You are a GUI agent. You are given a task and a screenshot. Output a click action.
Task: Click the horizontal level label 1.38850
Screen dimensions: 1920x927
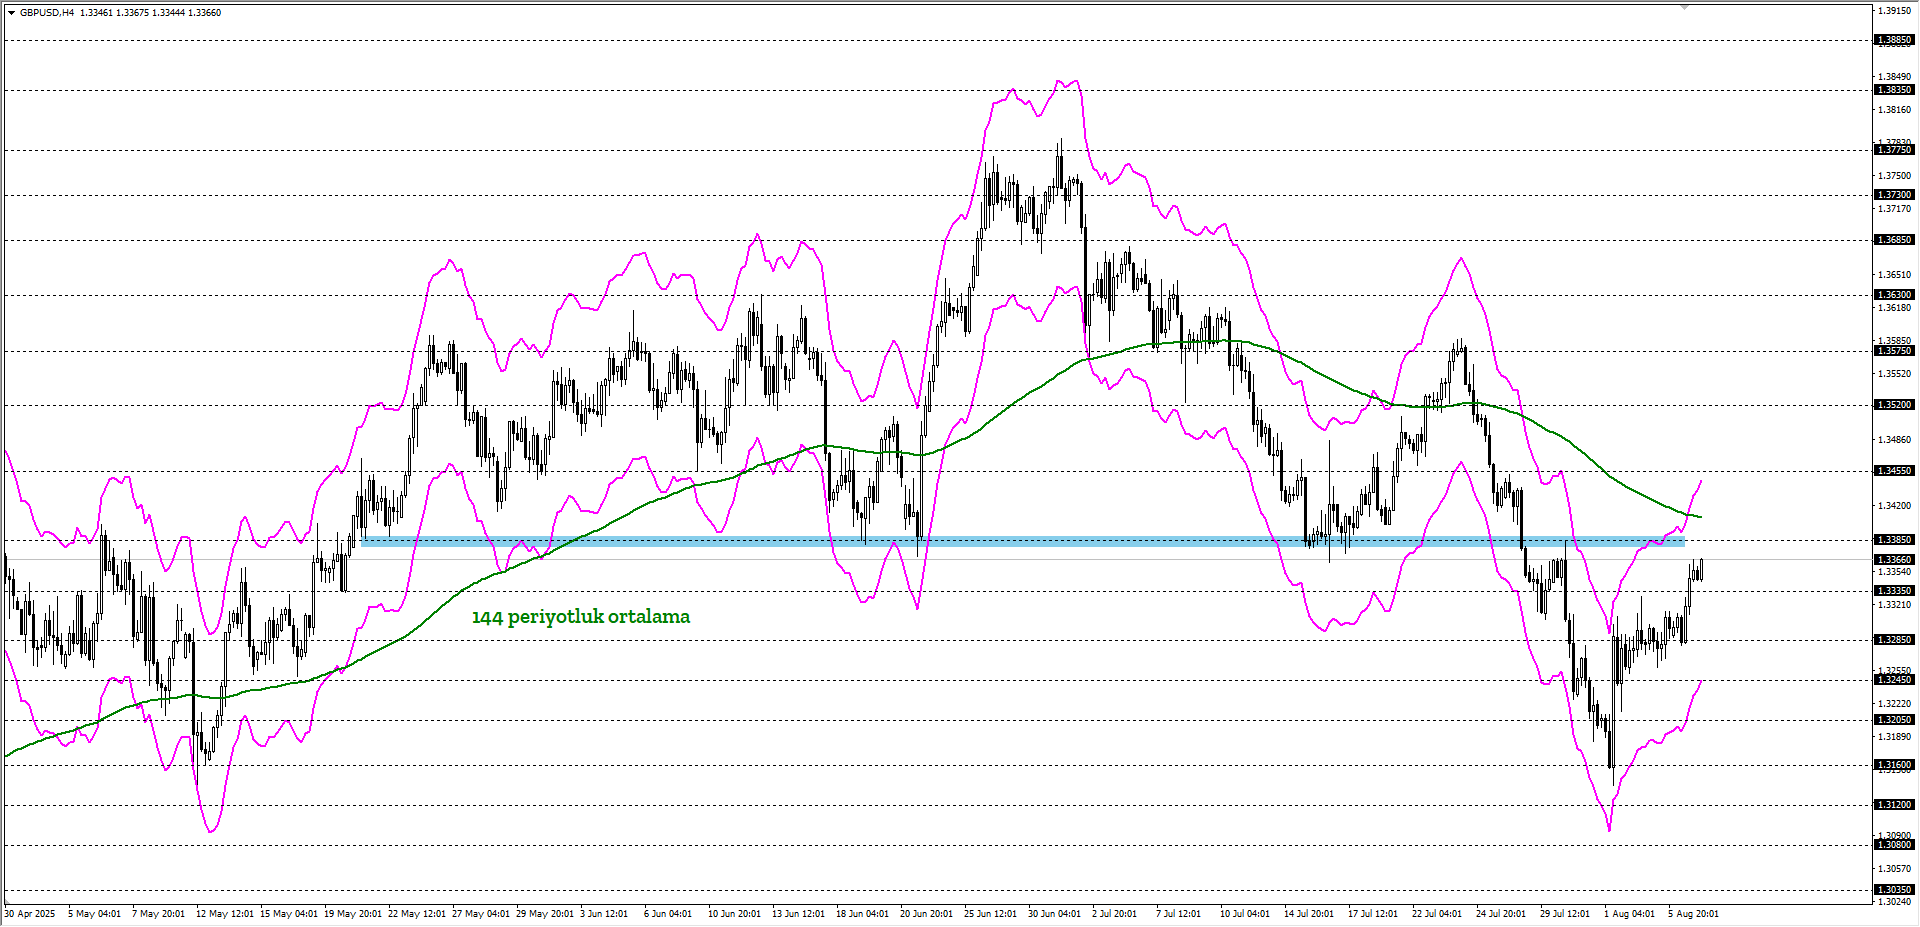[x=1894, y=41]
